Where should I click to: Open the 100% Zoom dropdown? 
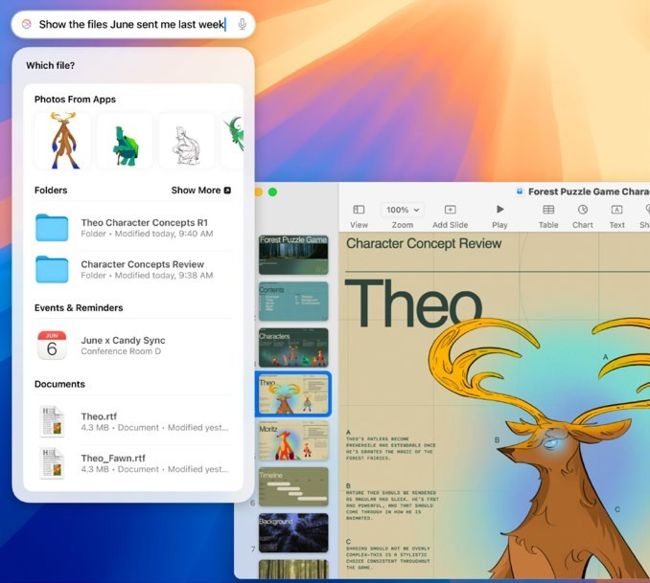point(402,210)
